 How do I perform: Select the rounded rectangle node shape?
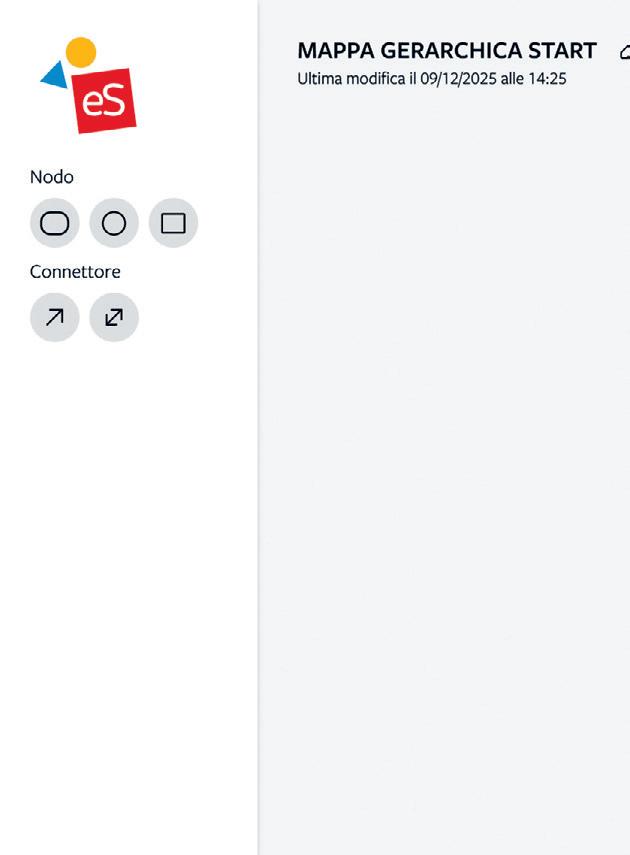pos(55,223)
